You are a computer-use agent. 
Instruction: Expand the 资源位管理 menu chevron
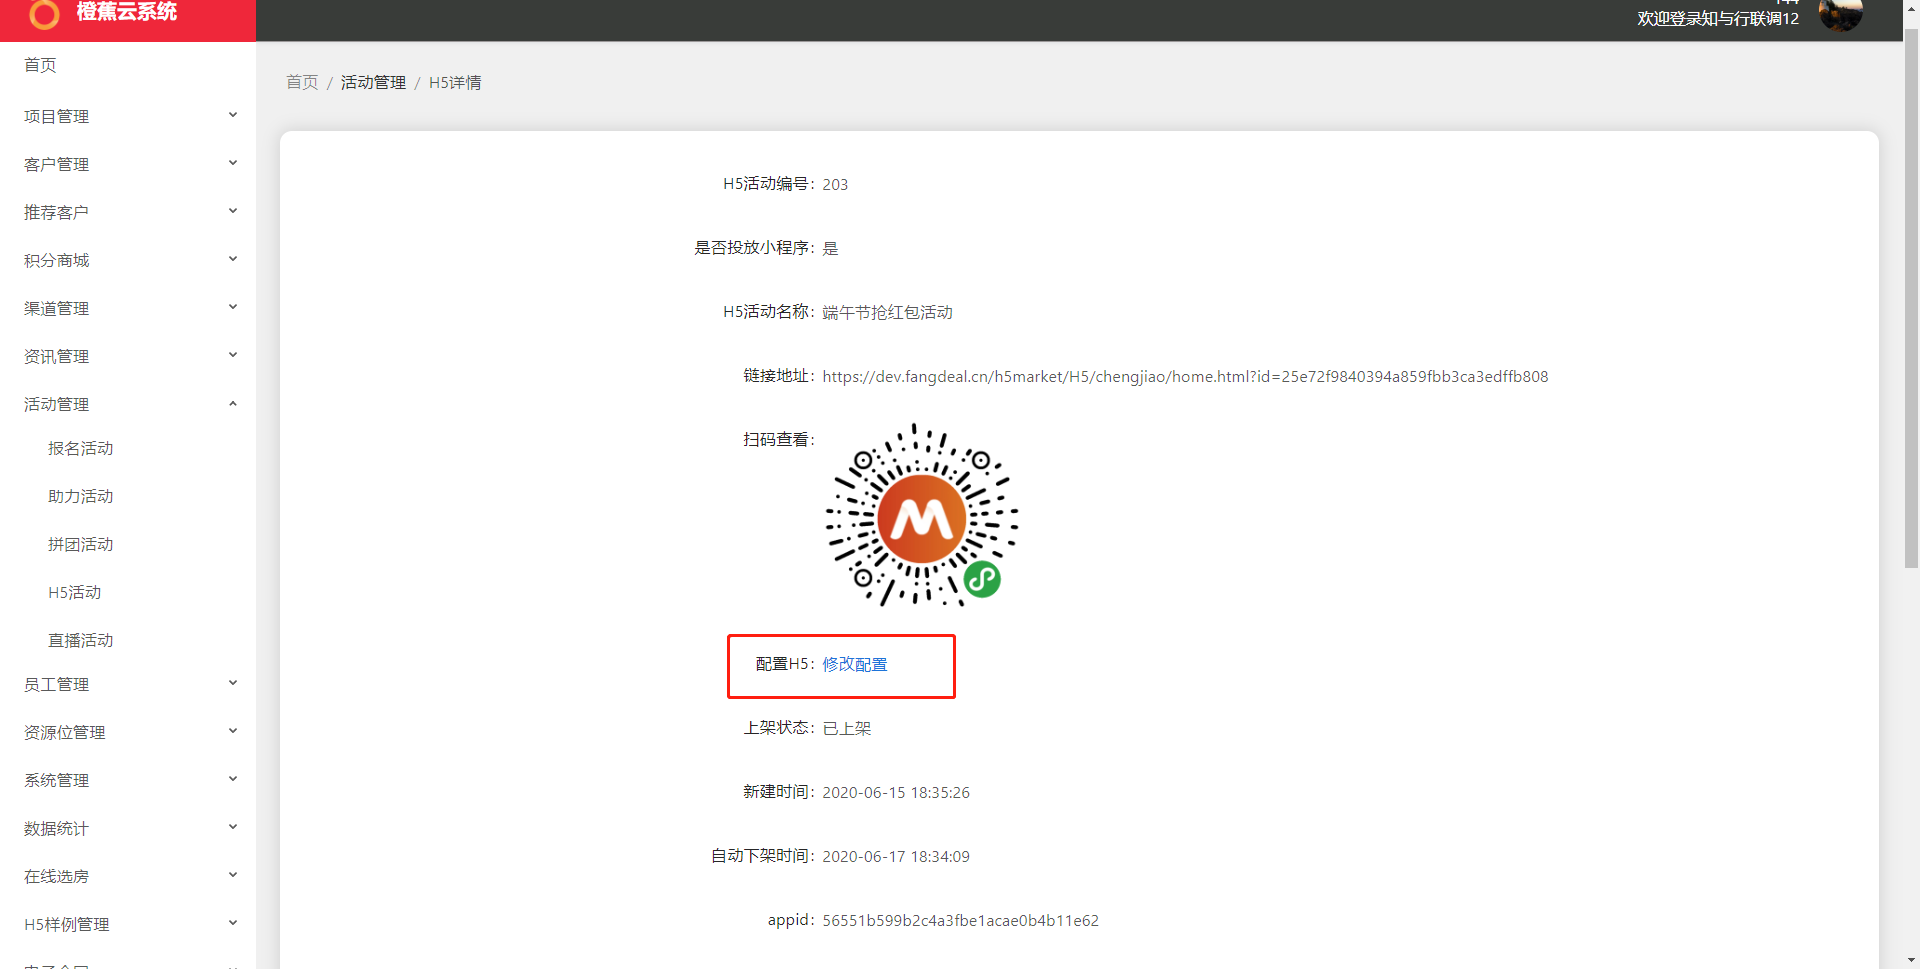[233, 731]
